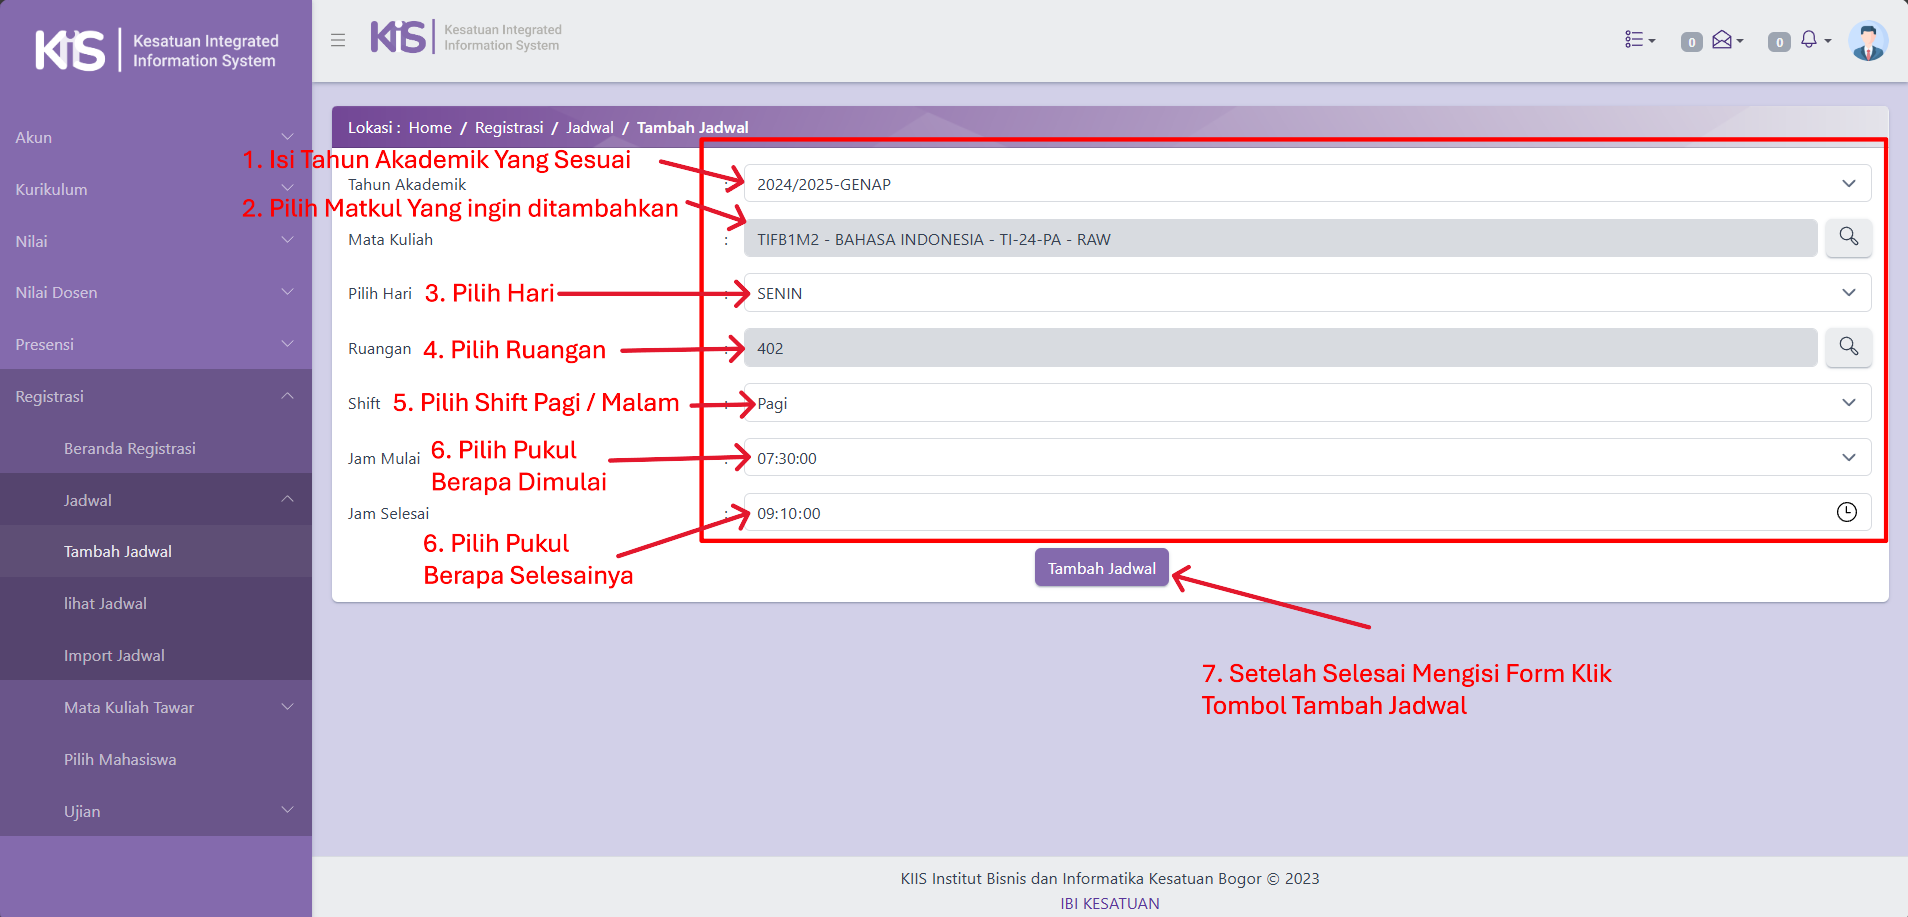Open the Shift dropdown showing Pagi

coord(1306,403)
